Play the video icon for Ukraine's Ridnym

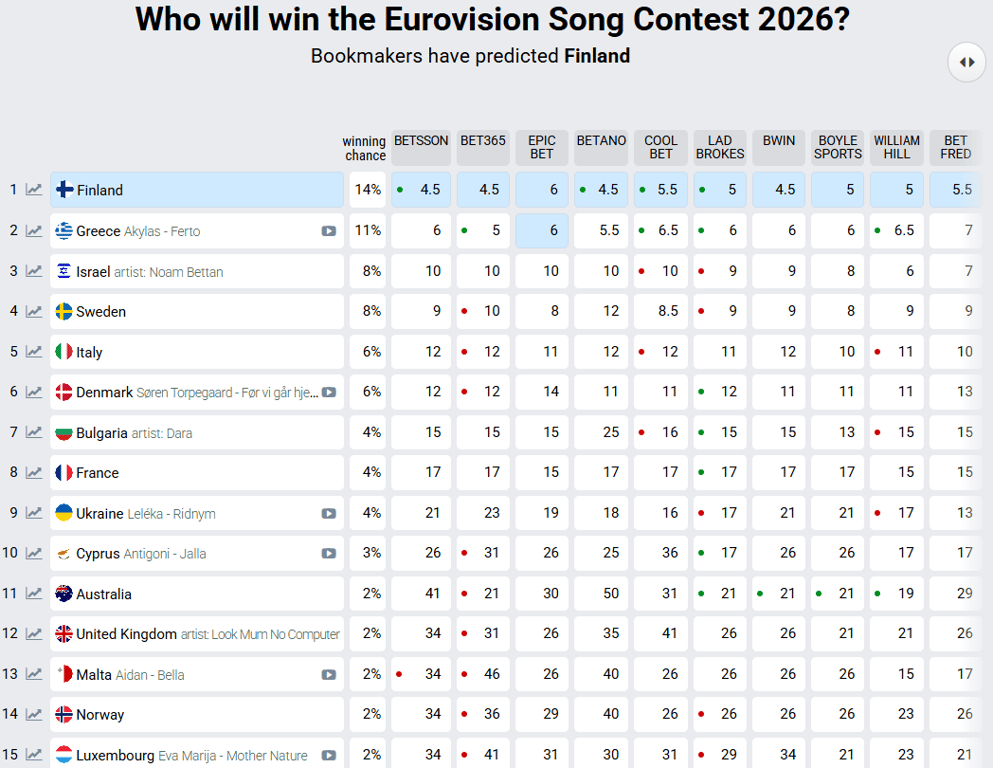[x=329, y=514]
